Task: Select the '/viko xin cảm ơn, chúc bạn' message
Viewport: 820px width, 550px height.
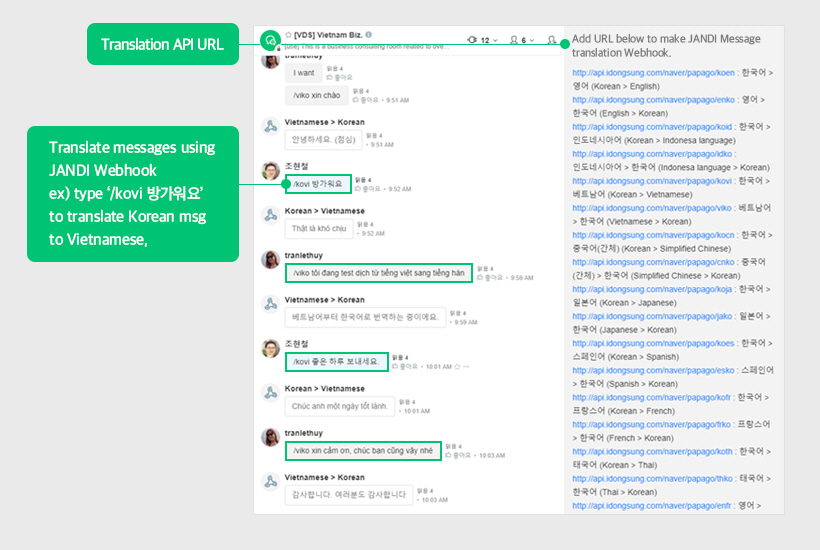Action: coord(363,451)
